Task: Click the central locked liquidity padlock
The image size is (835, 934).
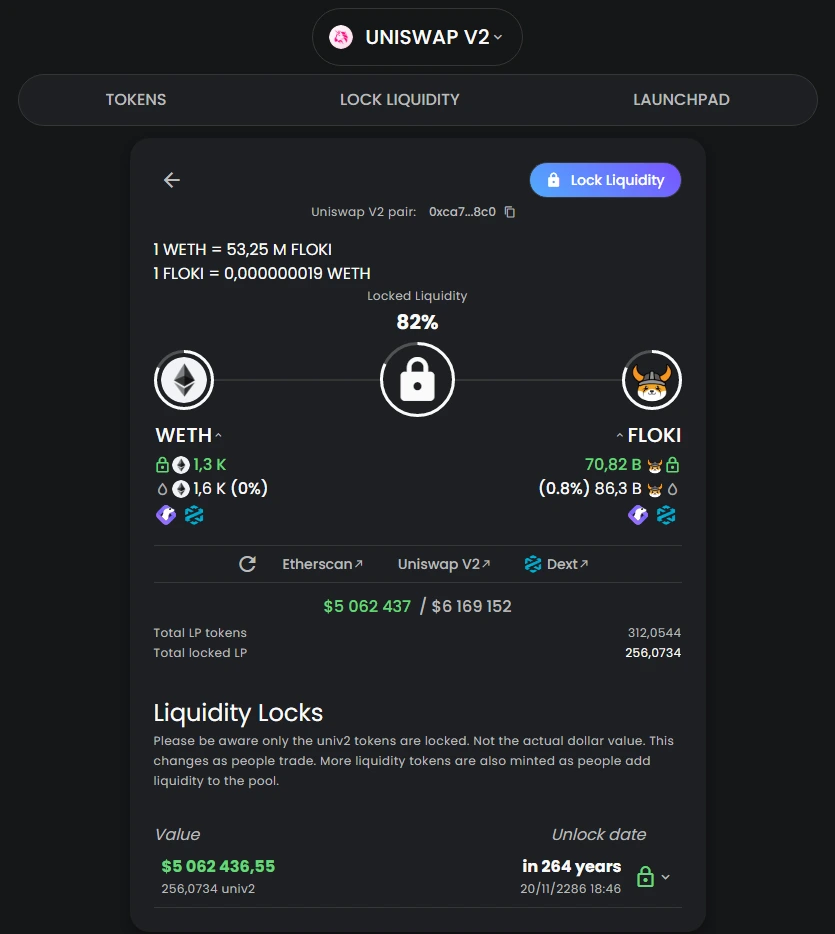Action: tap(418, 379)
